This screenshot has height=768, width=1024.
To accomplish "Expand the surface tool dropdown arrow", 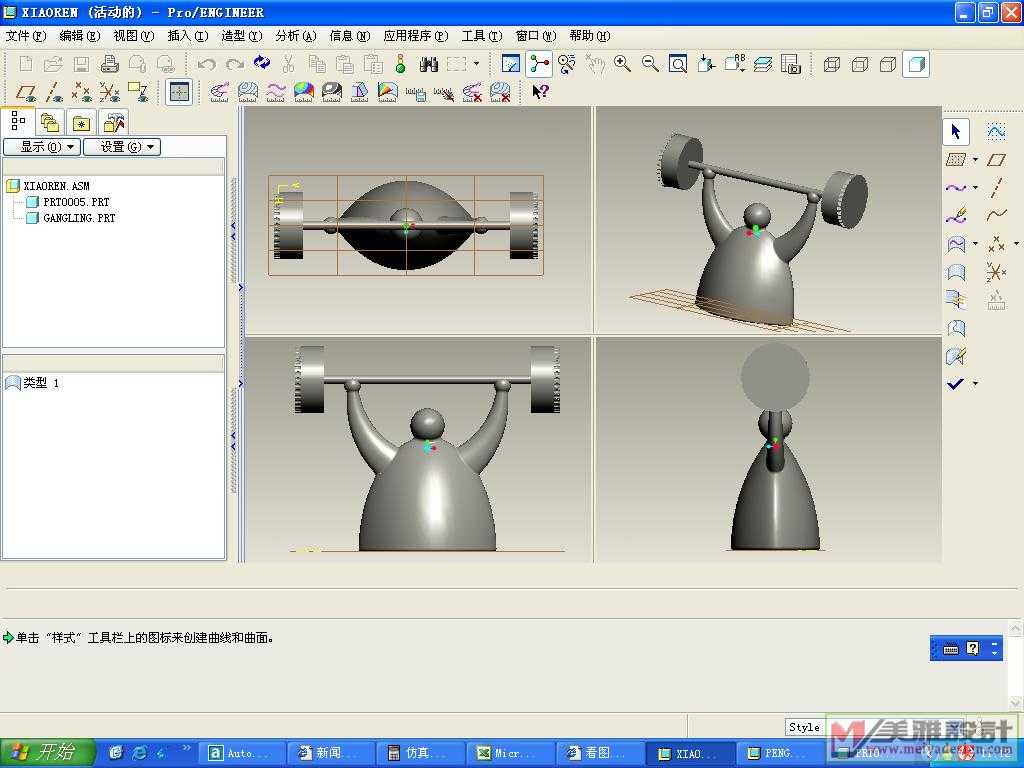I will pyautogui.click(x=976, y=244).
